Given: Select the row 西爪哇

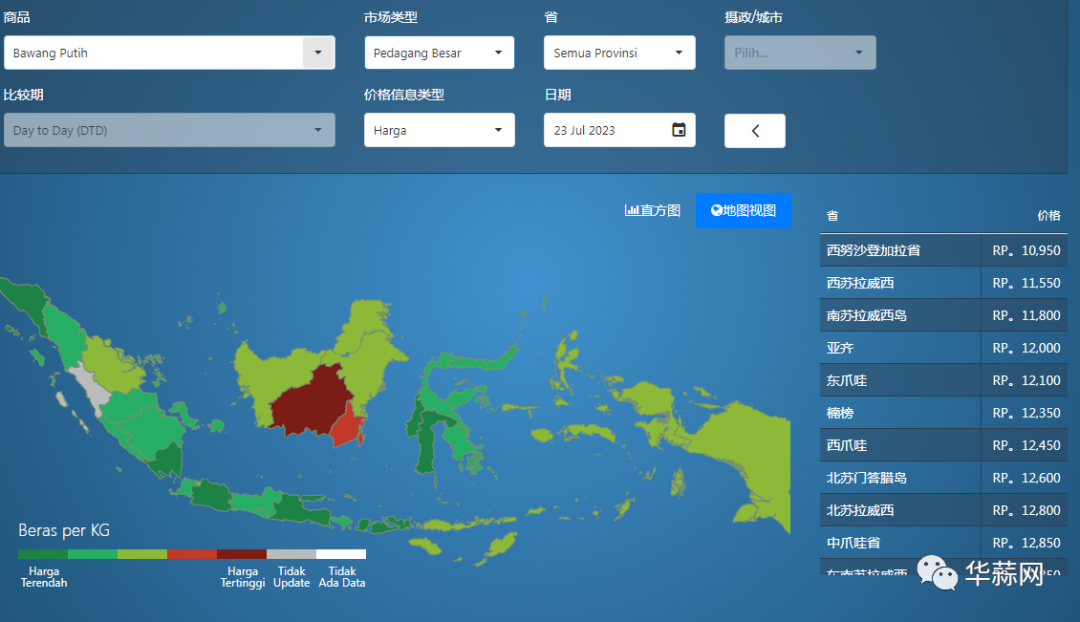Looking at the screenshot, I should point(944,446).
